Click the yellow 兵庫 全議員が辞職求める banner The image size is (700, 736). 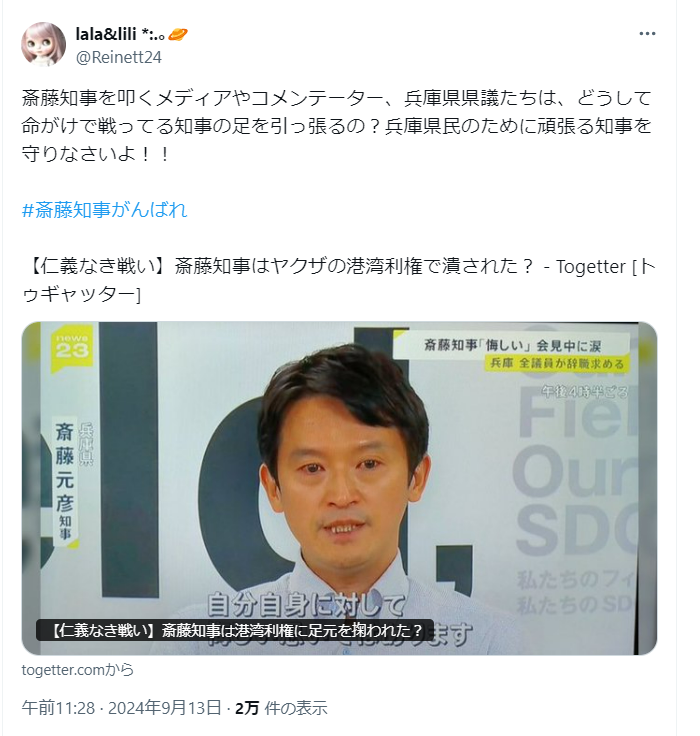tap(557, 363)
